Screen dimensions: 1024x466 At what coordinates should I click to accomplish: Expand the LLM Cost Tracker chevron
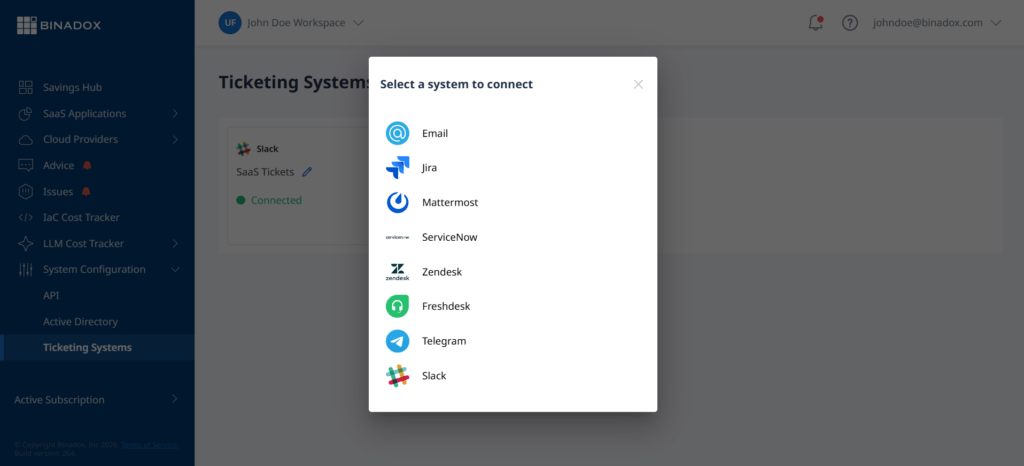point(175,243)
